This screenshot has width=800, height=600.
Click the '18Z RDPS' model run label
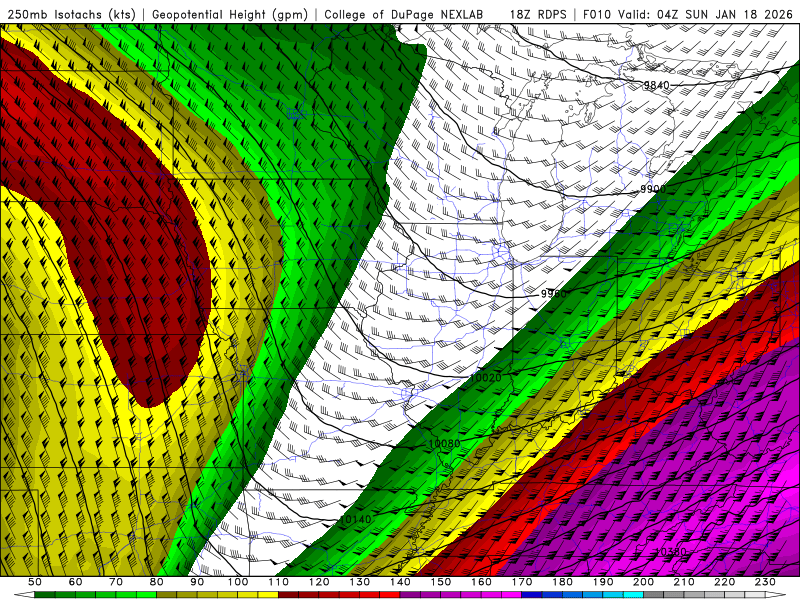click(x=538, y=14)
